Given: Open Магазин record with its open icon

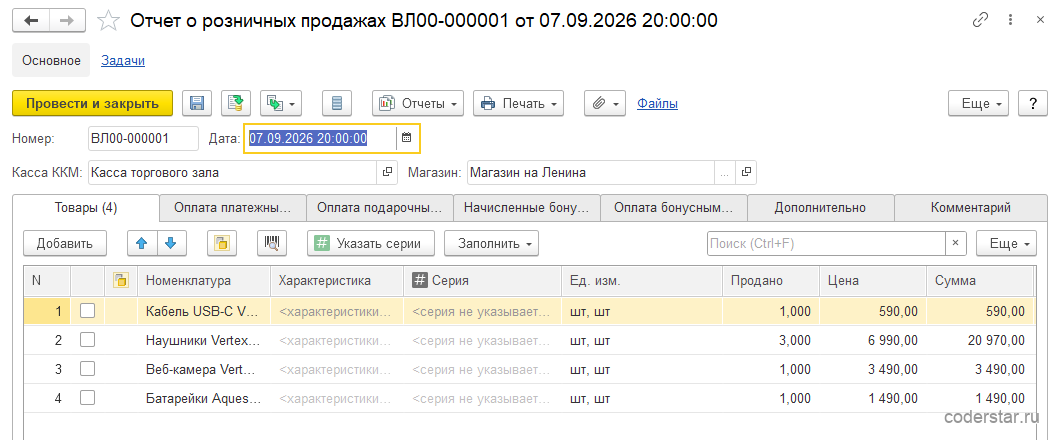Looking at the screenshot, I should pos(746,172).
